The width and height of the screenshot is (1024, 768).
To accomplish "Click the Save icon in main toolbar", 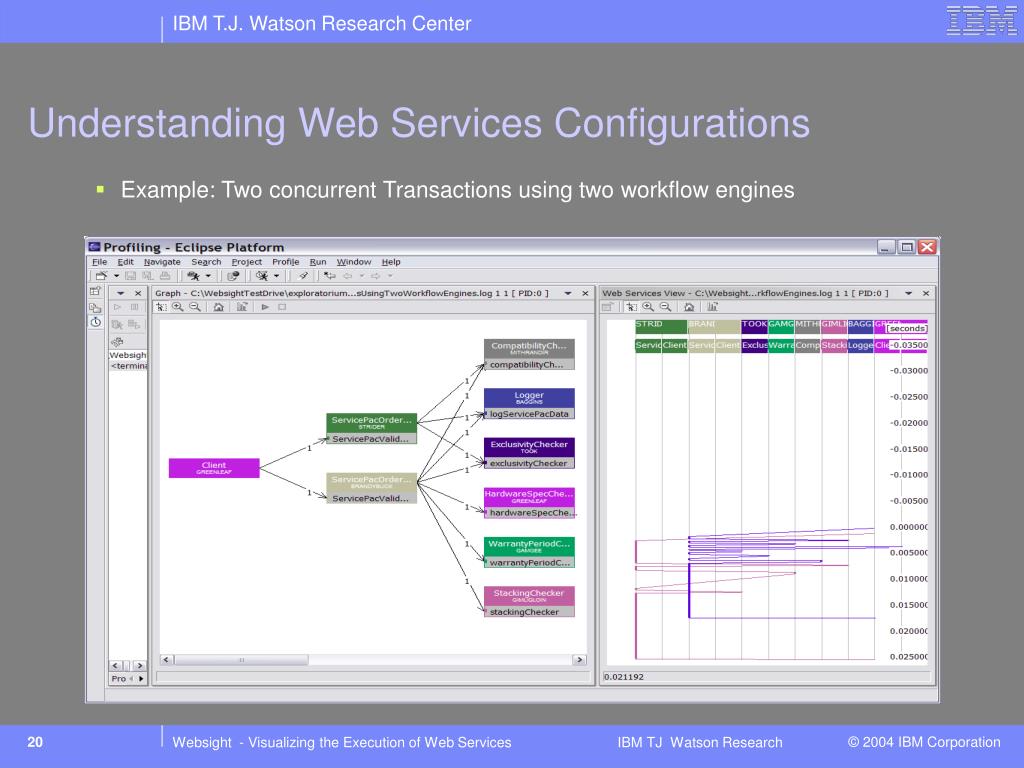I will tap(131, 276).
